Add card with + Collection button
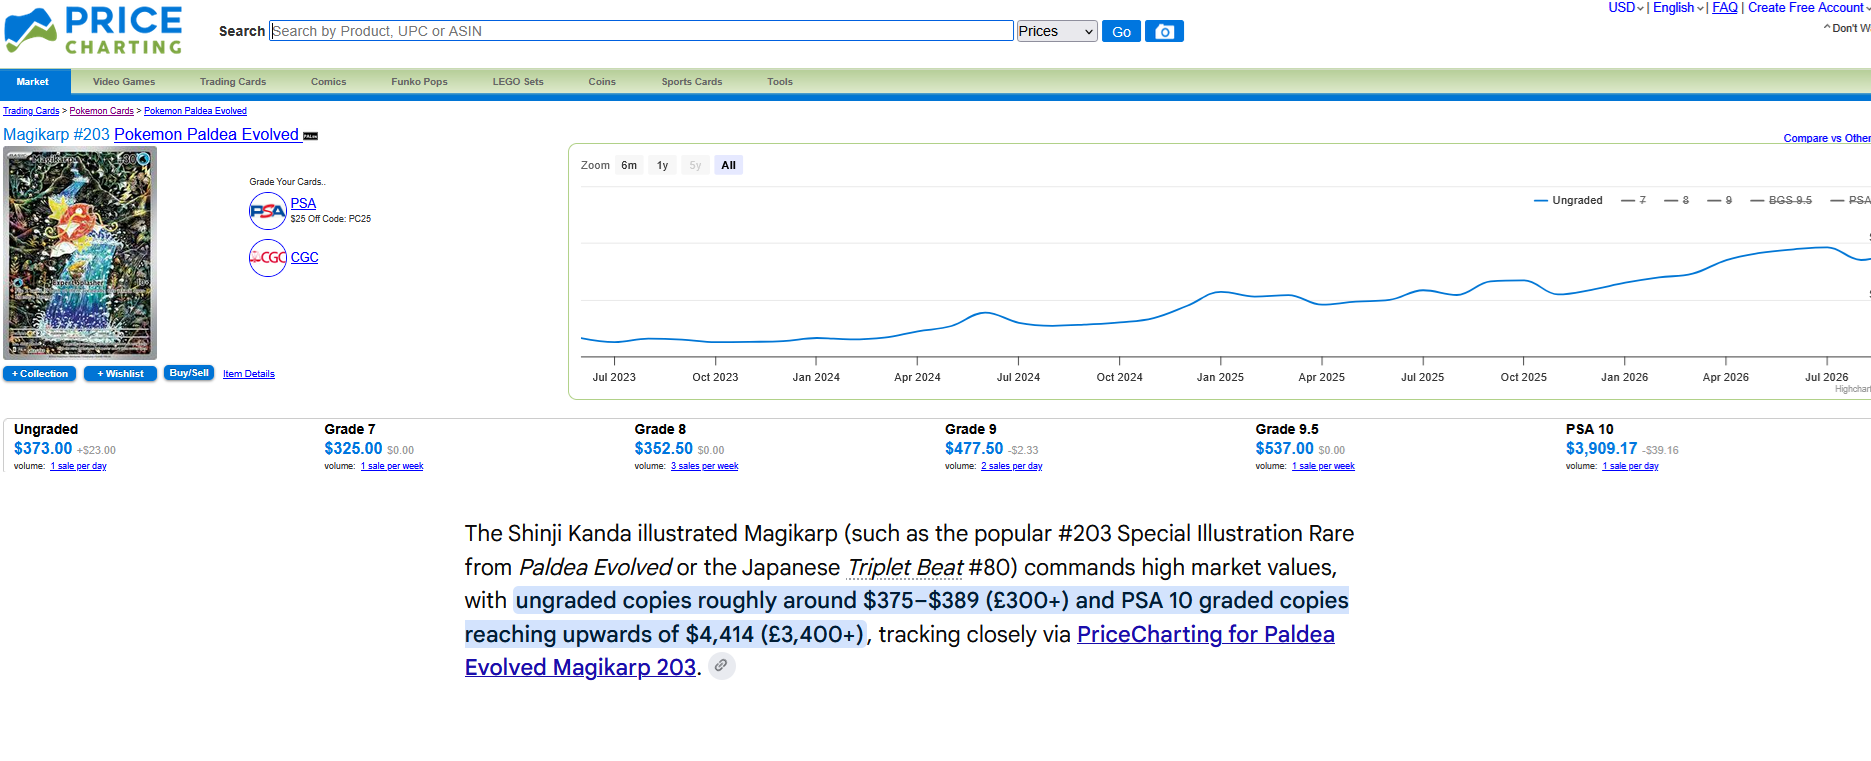Viewport: 1871px width, 761px height. (41, 374)
